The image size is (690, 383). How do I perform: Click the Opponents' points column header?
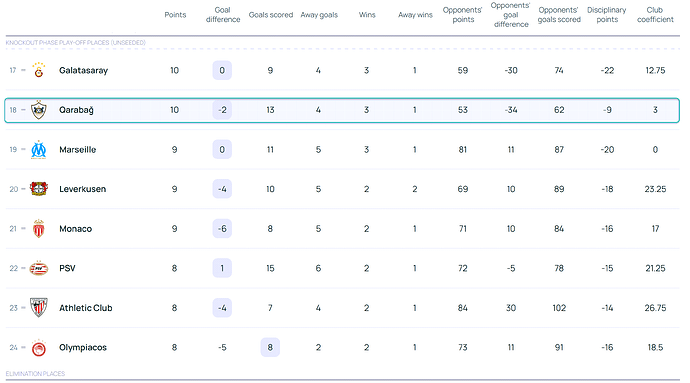(463, 15)
